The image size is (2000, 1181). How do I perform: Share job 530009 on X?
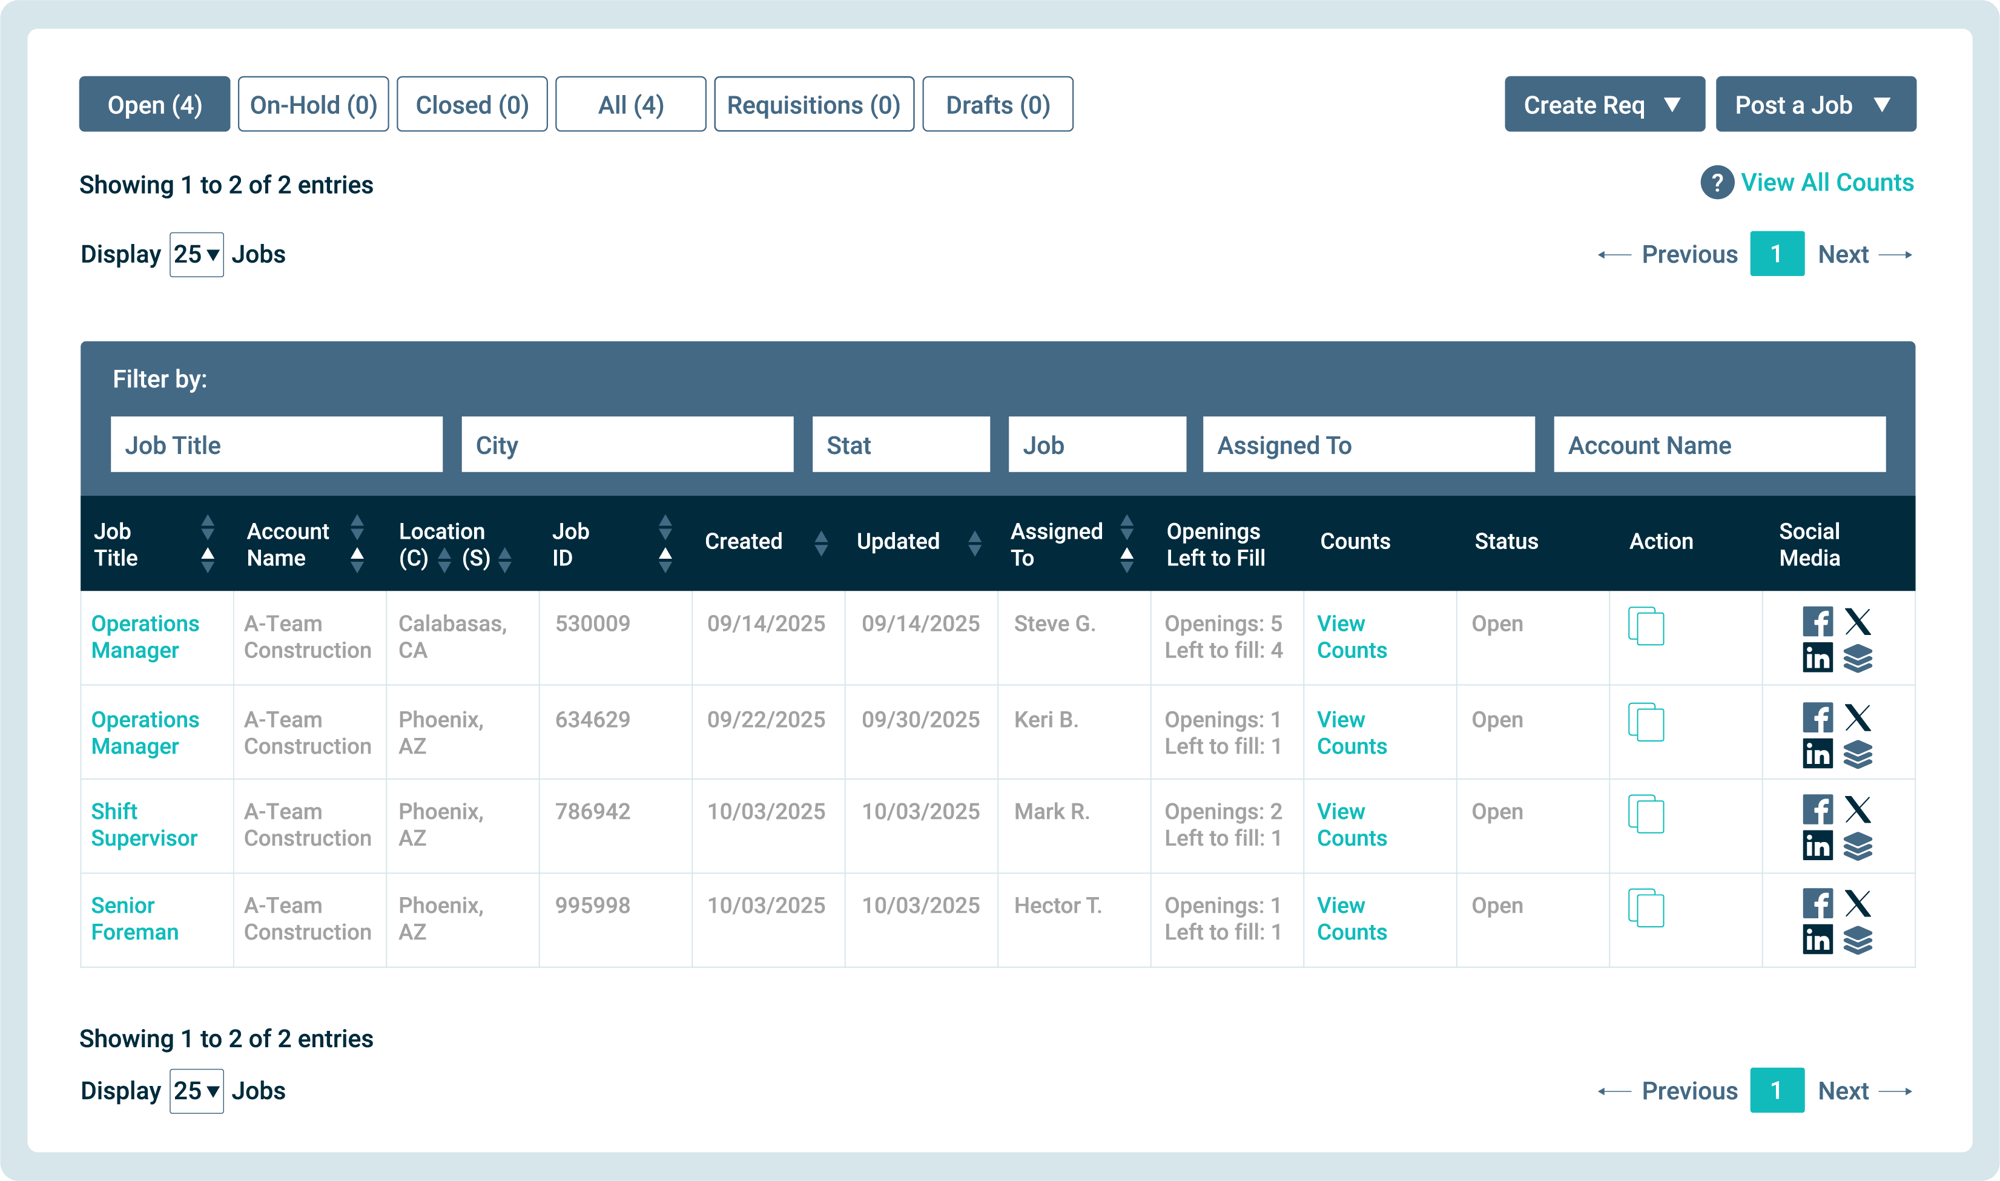(1858, 622)
